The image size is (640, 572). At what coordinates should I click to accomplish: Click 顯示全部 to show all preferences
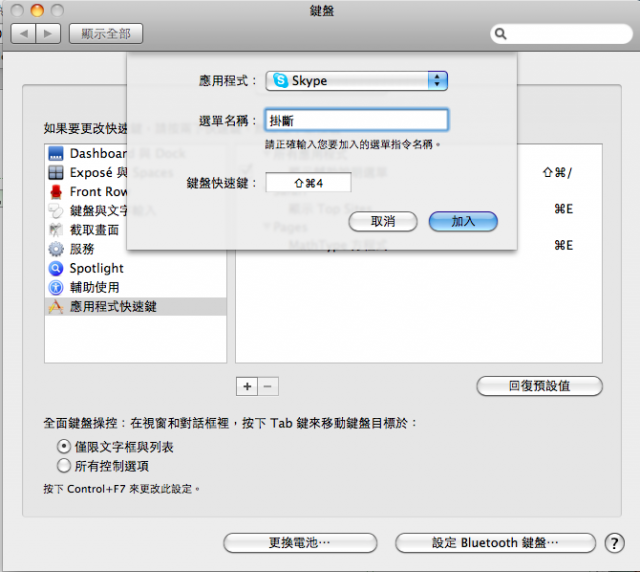coord(106,33)
